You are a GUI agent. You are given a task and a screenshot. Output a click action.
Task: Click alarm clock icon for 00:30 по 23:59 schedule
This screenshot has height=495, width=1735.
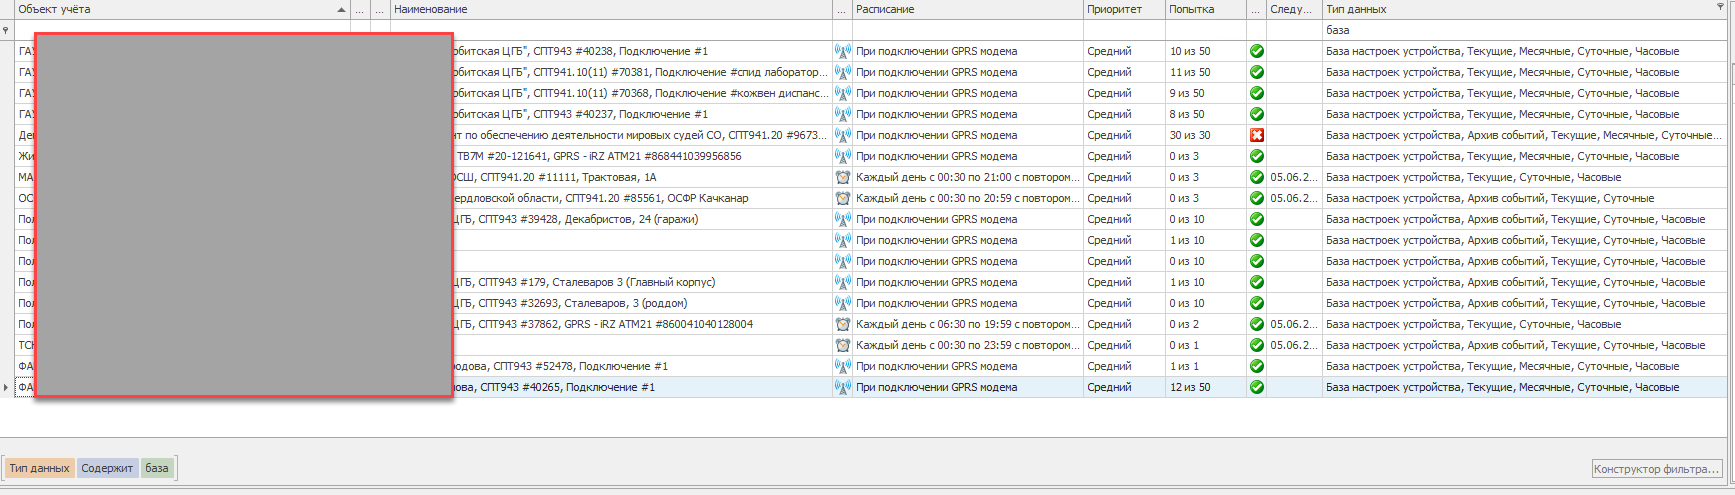(842, 345)
